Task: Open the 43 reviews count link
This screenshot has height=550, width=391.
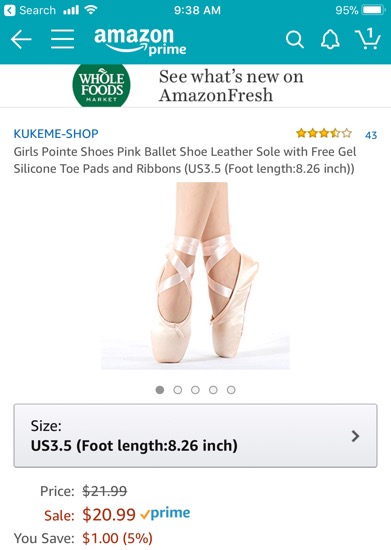Action: click(x=371, y=135)
